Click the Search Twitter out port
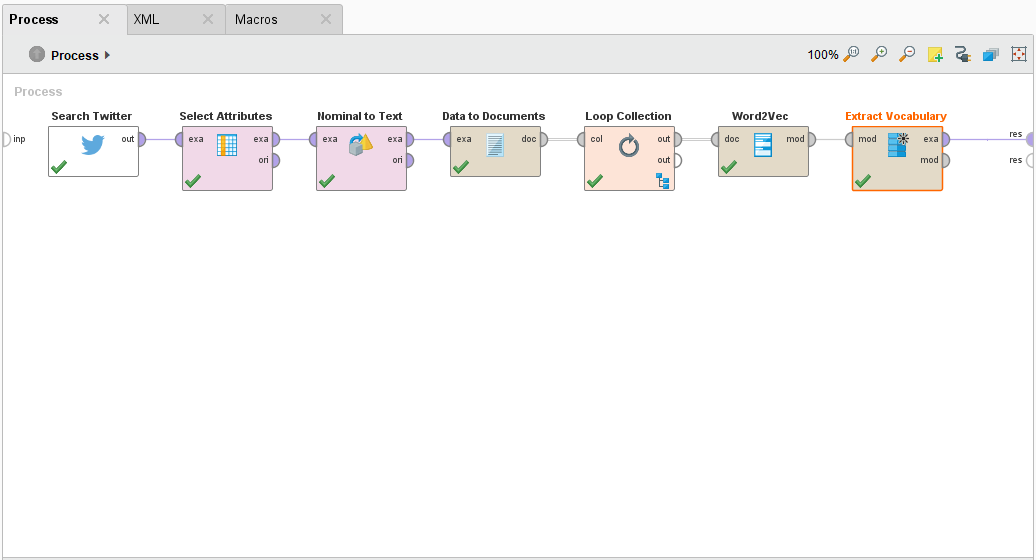This screenshot has height=560, width=1036. pos(142,139)
